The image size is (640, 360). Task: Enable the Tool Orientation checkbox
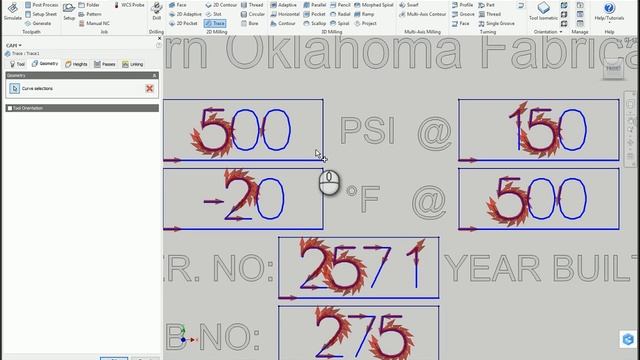pyautogui.click(x=10, y=108)
